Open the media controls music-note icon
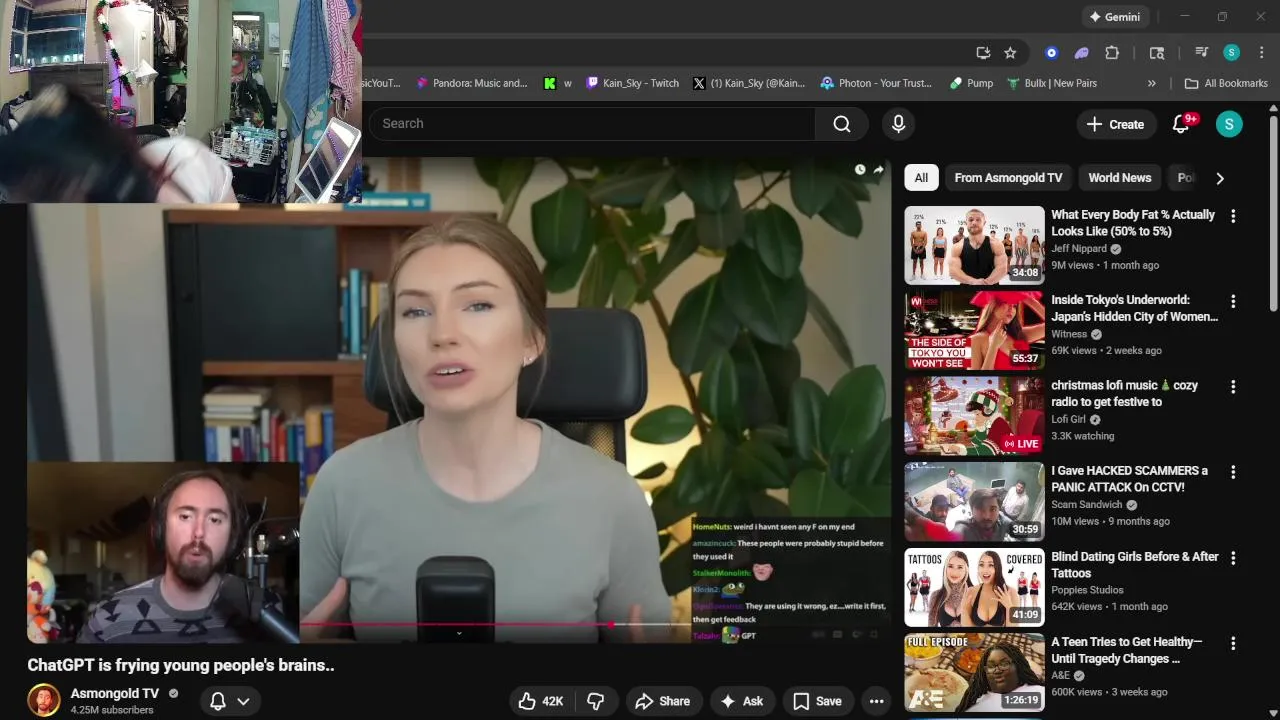 pyautogui.click(x=1202, y=53)
